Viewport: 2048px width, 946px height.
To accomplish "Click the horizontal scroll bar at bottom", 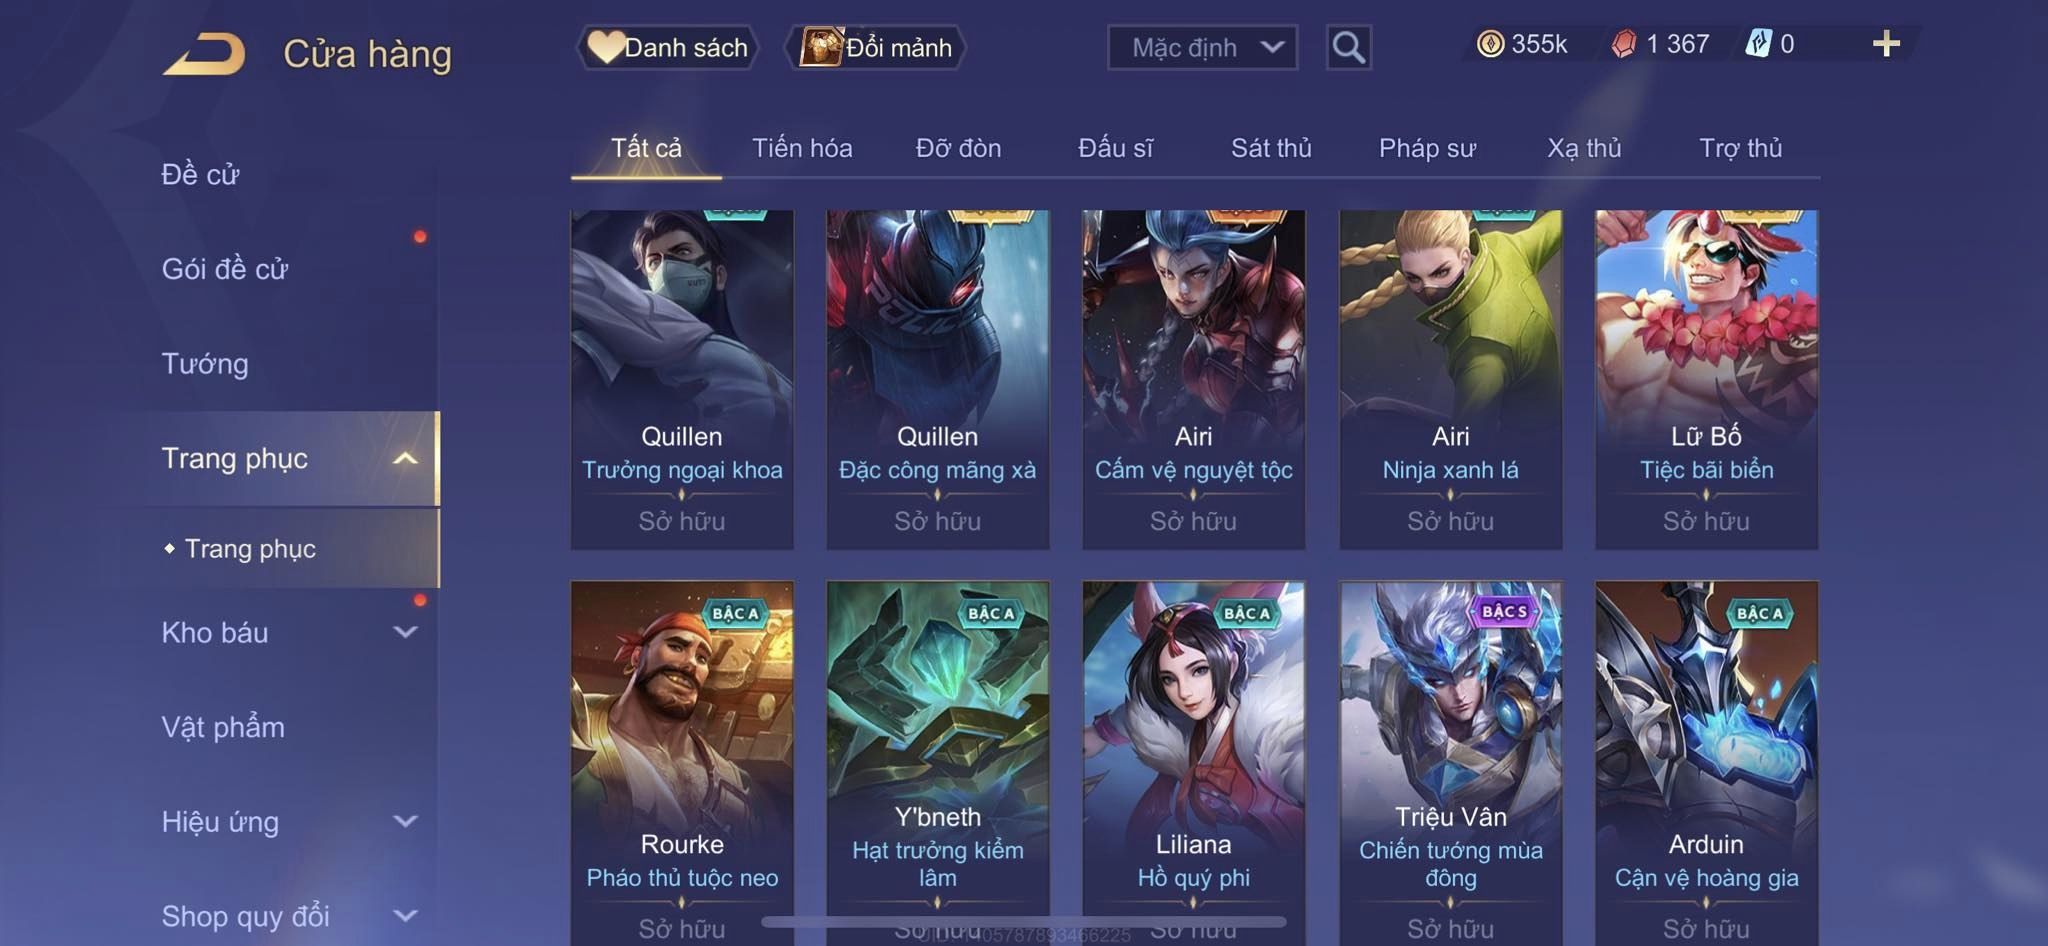I will click(1024, 921).
